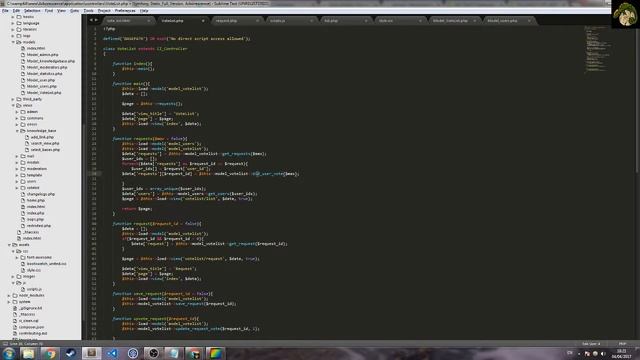Open the Preferences menu
The width and height of the screenshot is (640, 360).
click(125, 11)
